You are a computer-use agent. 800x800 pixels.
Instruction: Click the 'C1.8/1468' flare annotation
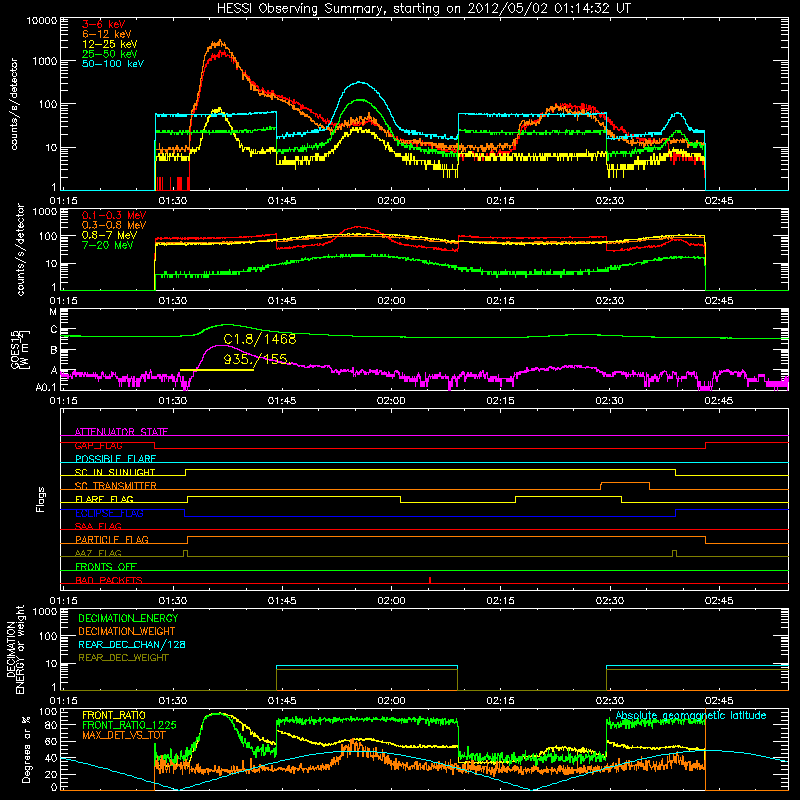point(260,339)
